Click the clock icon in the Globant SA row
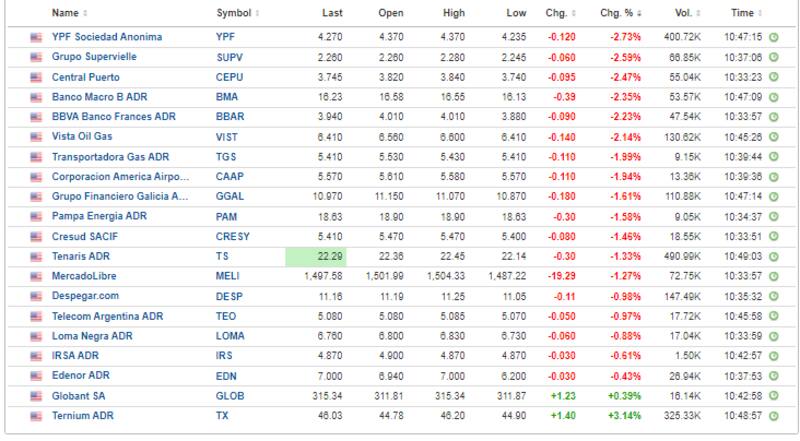Screen dimensions: 800x441 pyautogui.click(x=774, y=395)
